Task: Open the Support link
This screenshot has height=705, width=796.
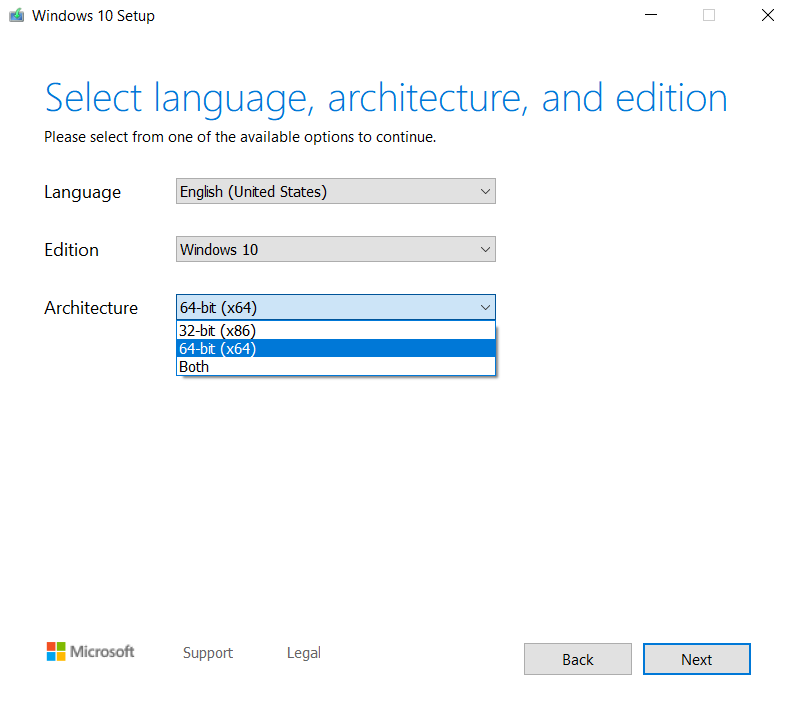Action: (208, 653)
